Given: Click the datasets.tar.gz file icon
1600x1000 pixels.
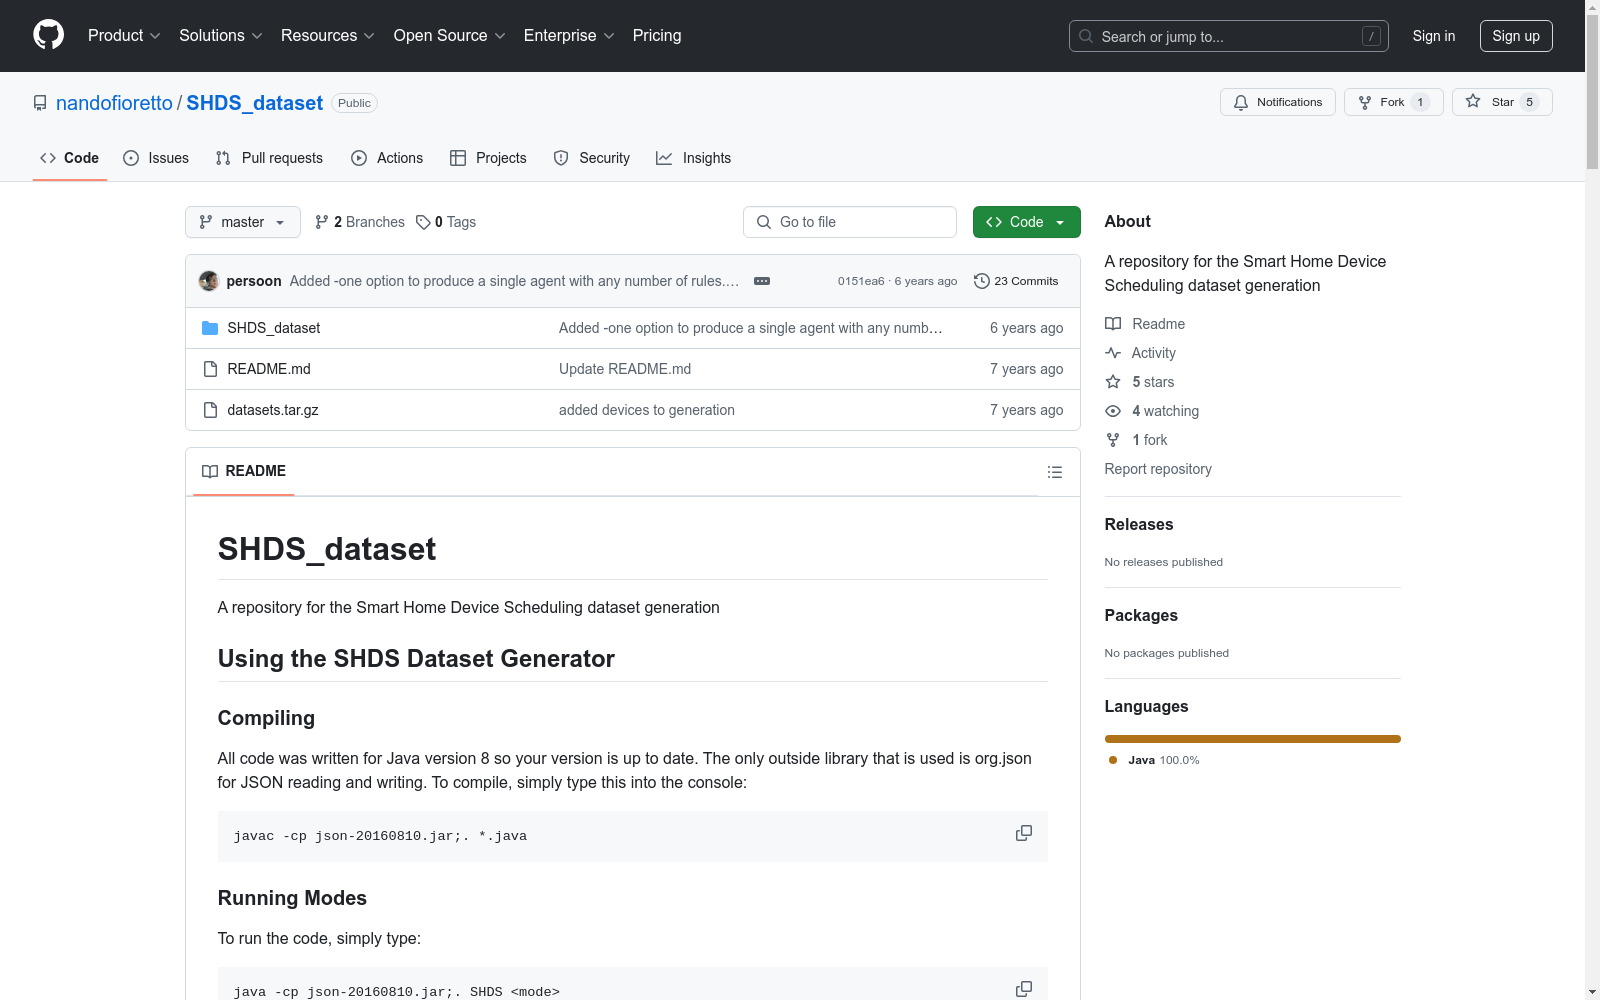Looking at the screenshot, I should pos(210,410).
